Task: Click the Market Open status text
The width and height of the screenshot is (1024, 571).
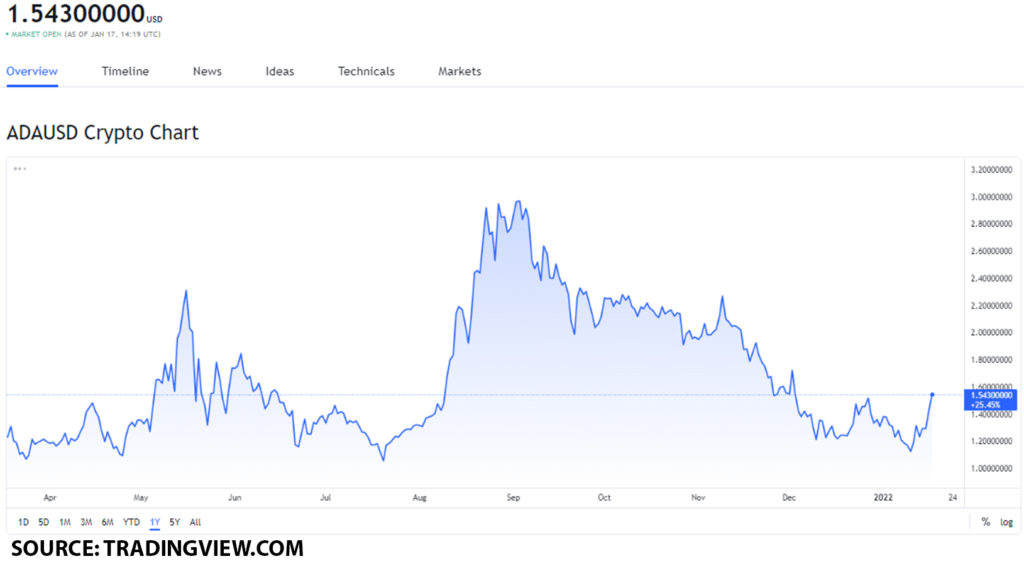Action: coord(37,34)
